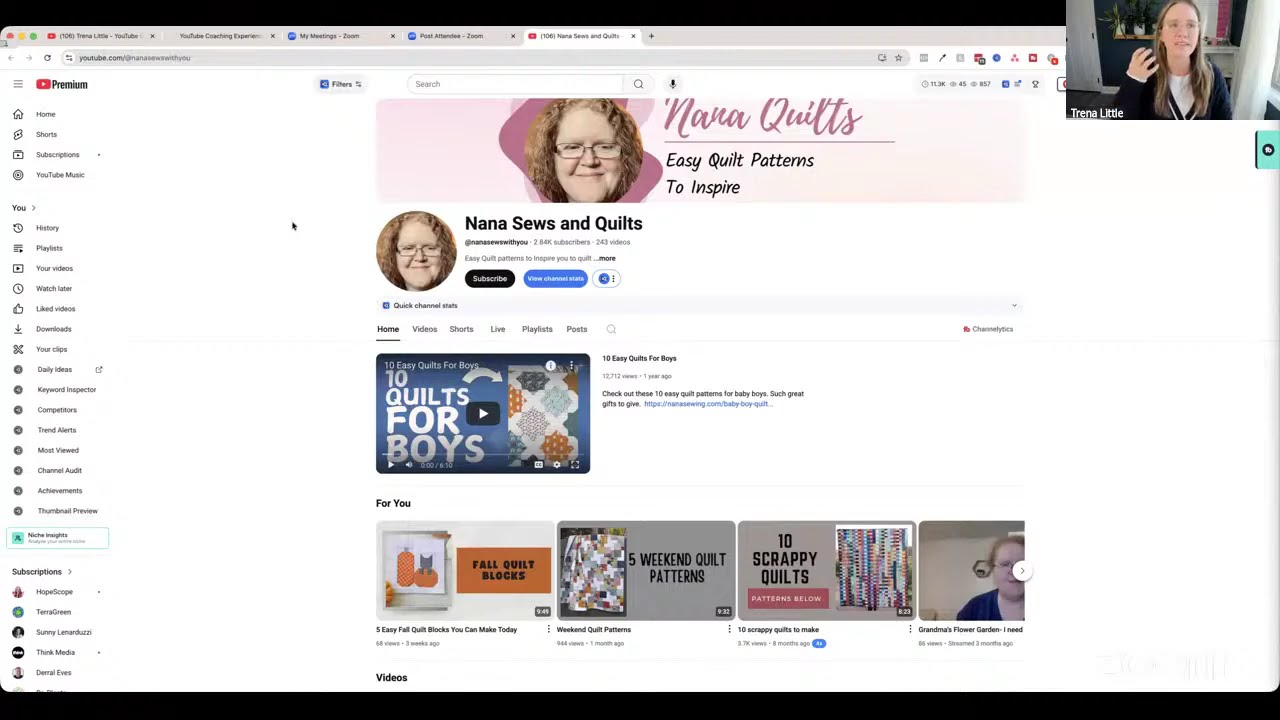Open Downloads in the sidebar
This screenshot has height=720, width=1280.
click(x=53, y=329)
